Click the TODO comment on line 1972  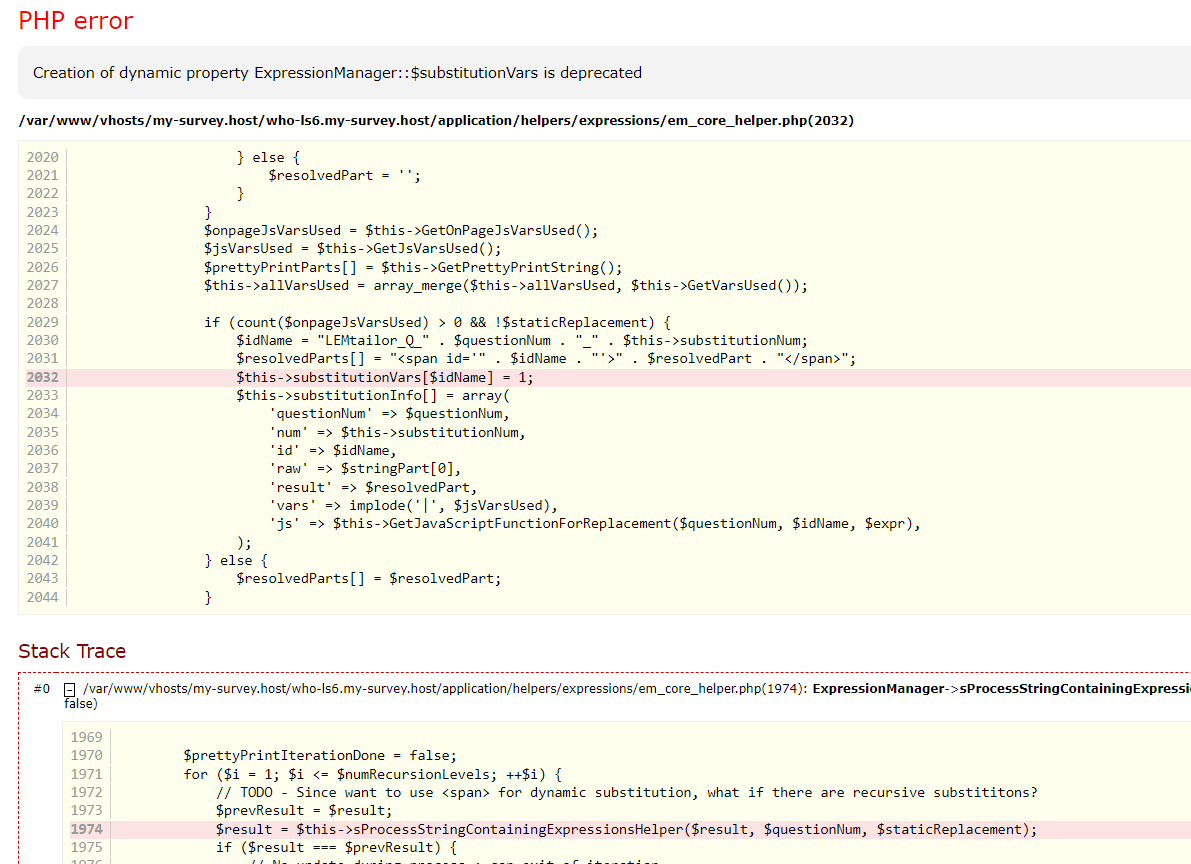[626, 792]
